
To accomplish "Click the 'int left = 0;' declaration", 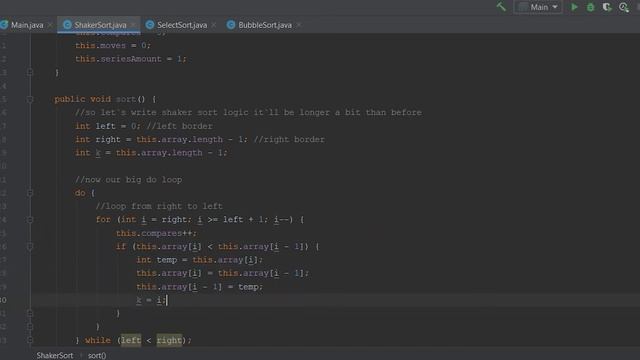I will [x=107, y=126].
